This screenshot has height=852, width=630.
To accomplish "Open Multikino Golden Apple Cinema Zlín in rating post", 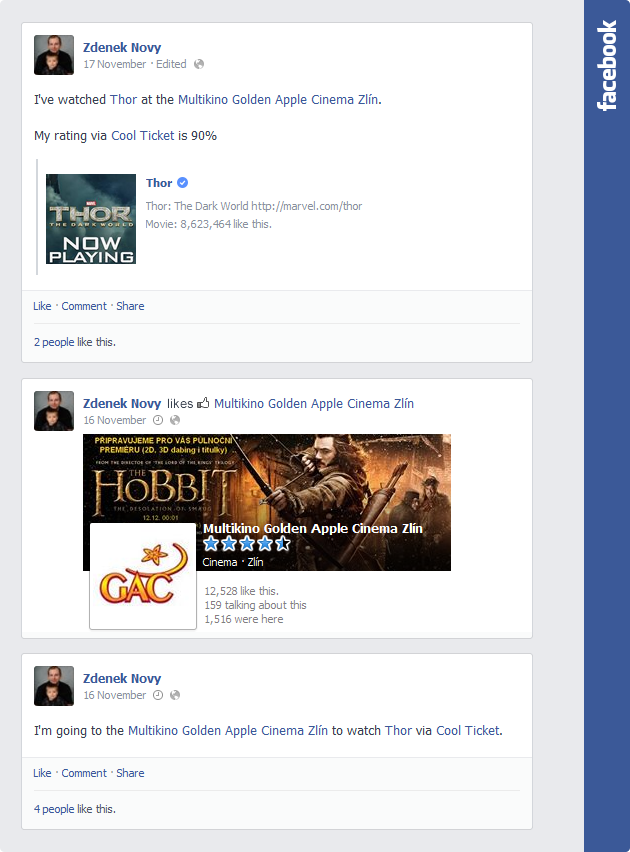I will 278,99.
